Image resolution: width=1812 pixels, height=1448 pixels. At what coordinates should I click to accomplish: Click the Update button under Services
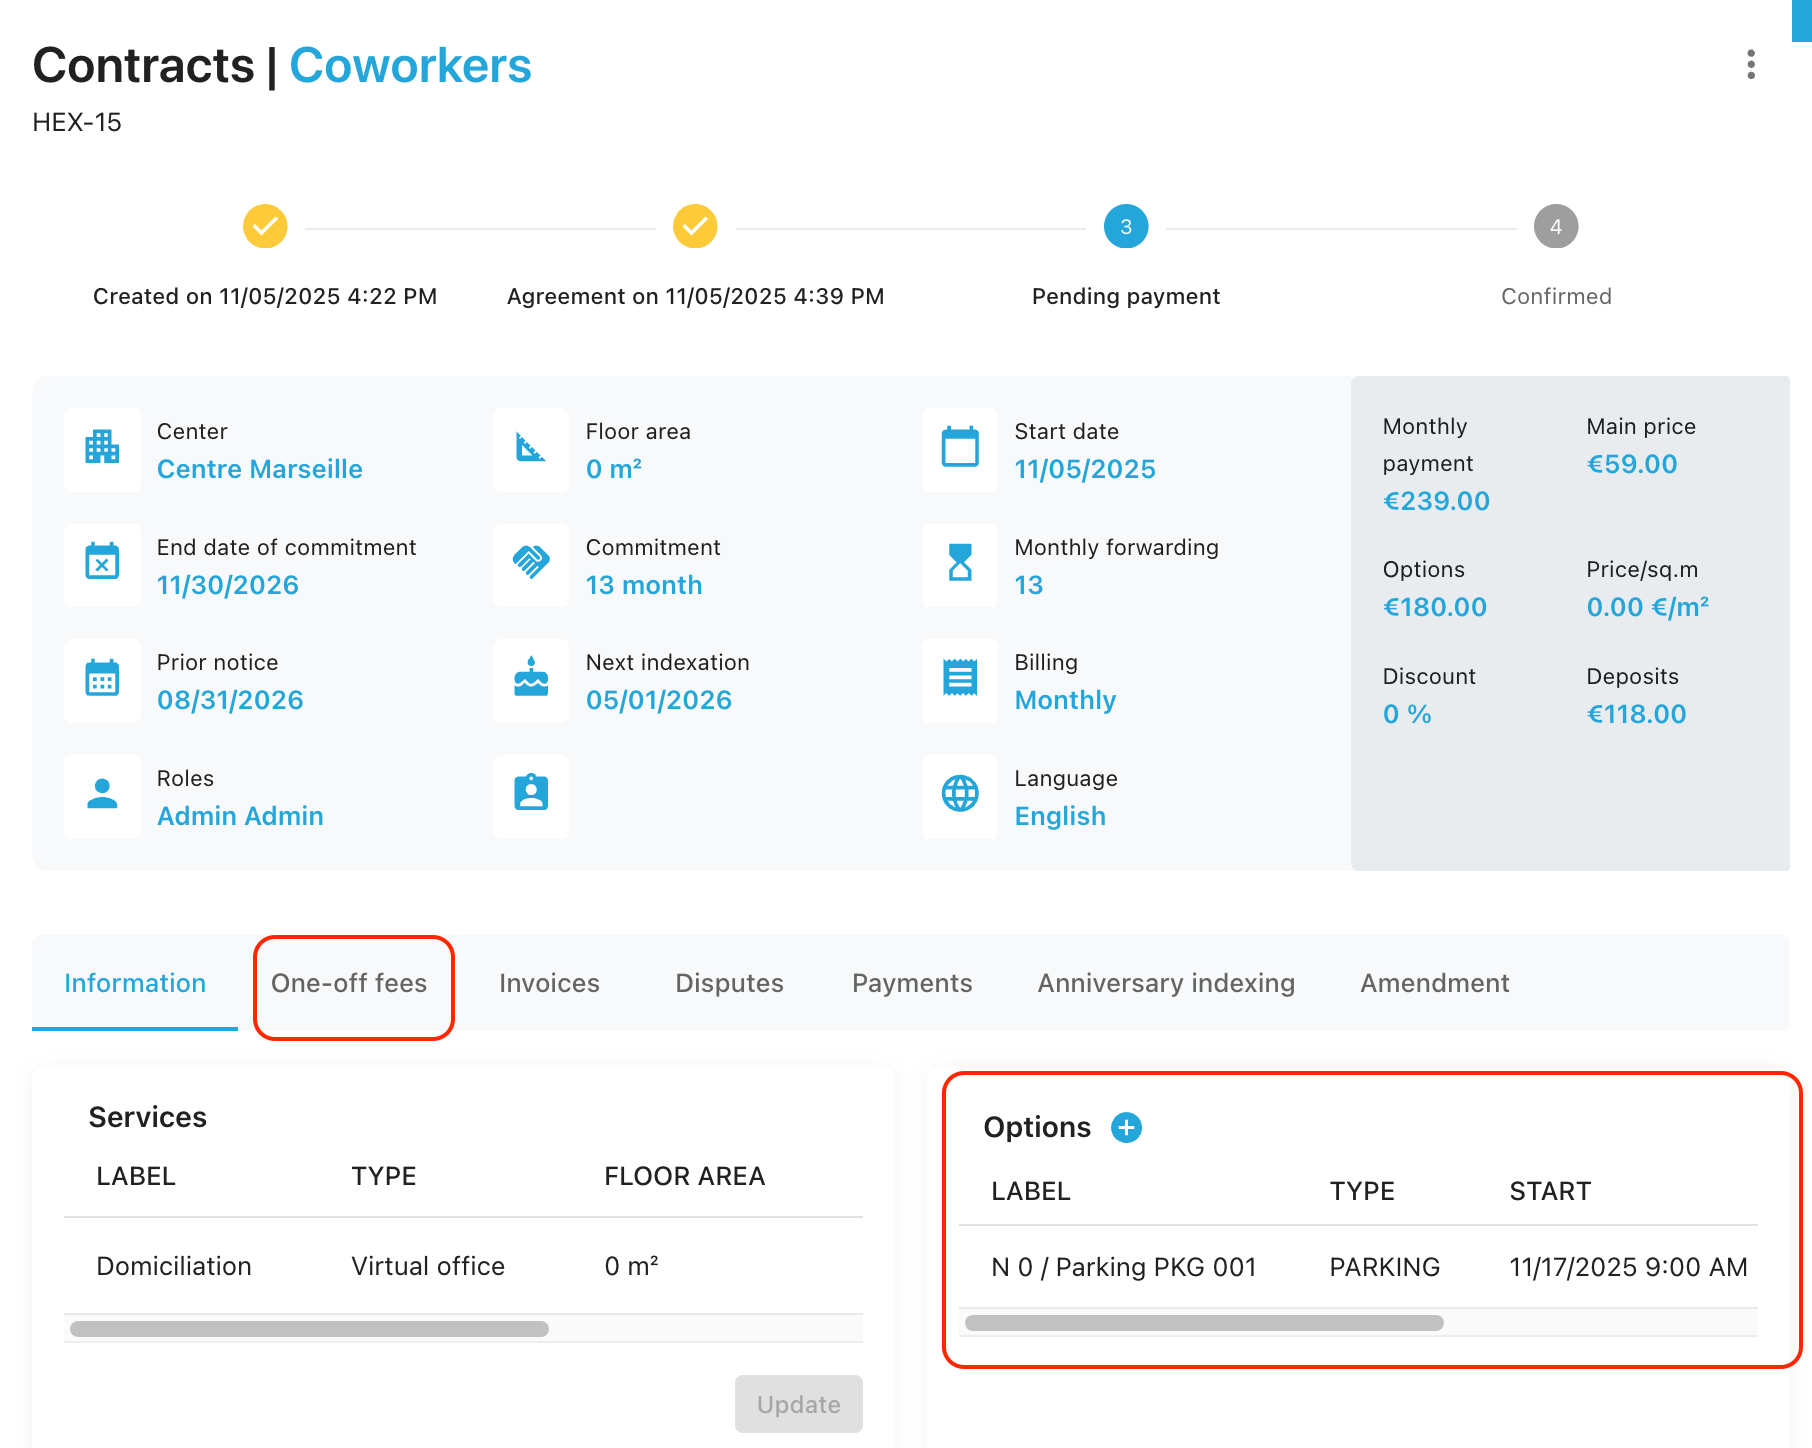798,1404
